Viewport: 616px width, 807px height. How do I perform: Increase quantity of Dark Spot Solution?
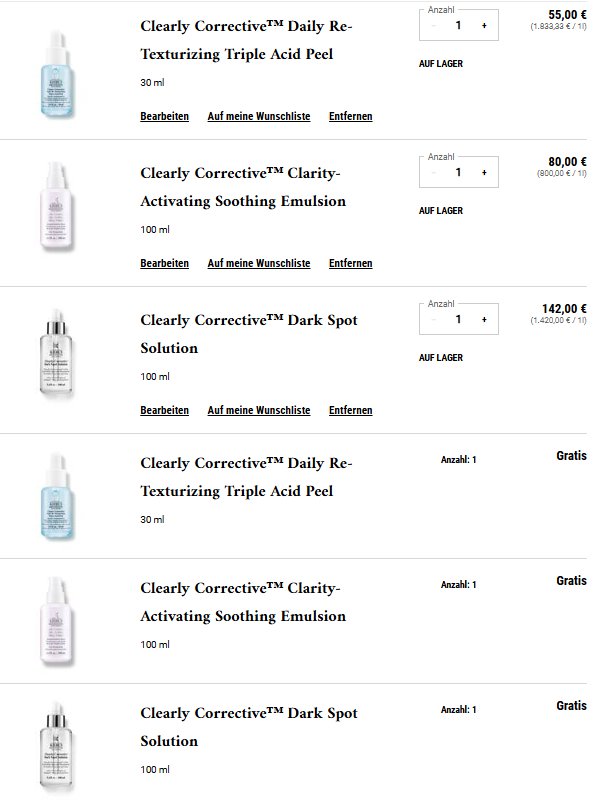[484, 319]
